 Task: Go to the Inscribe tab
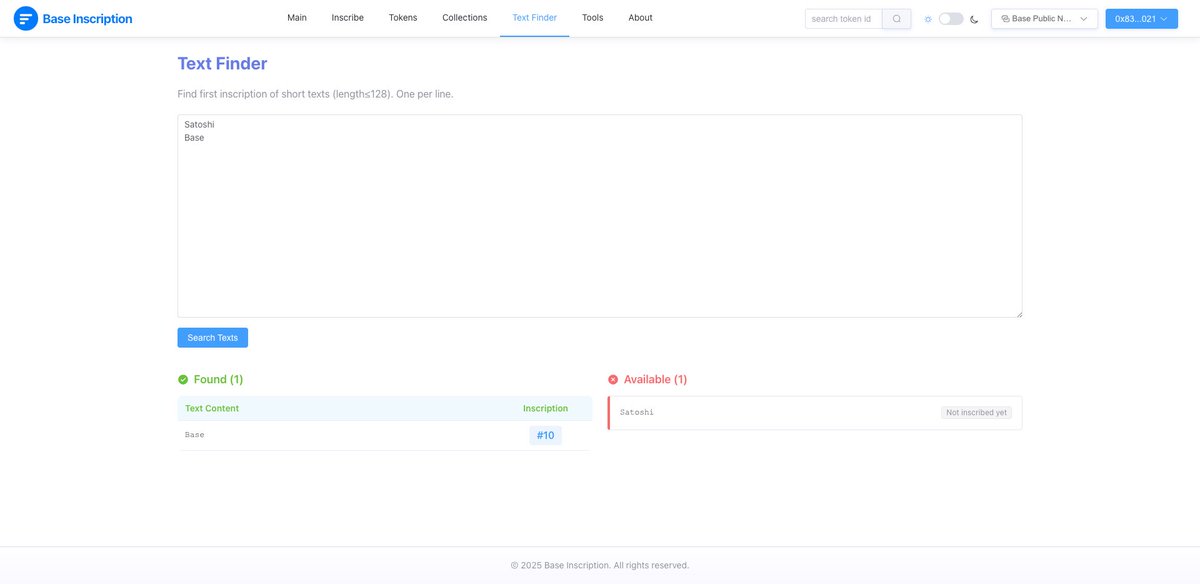point(348,18)
